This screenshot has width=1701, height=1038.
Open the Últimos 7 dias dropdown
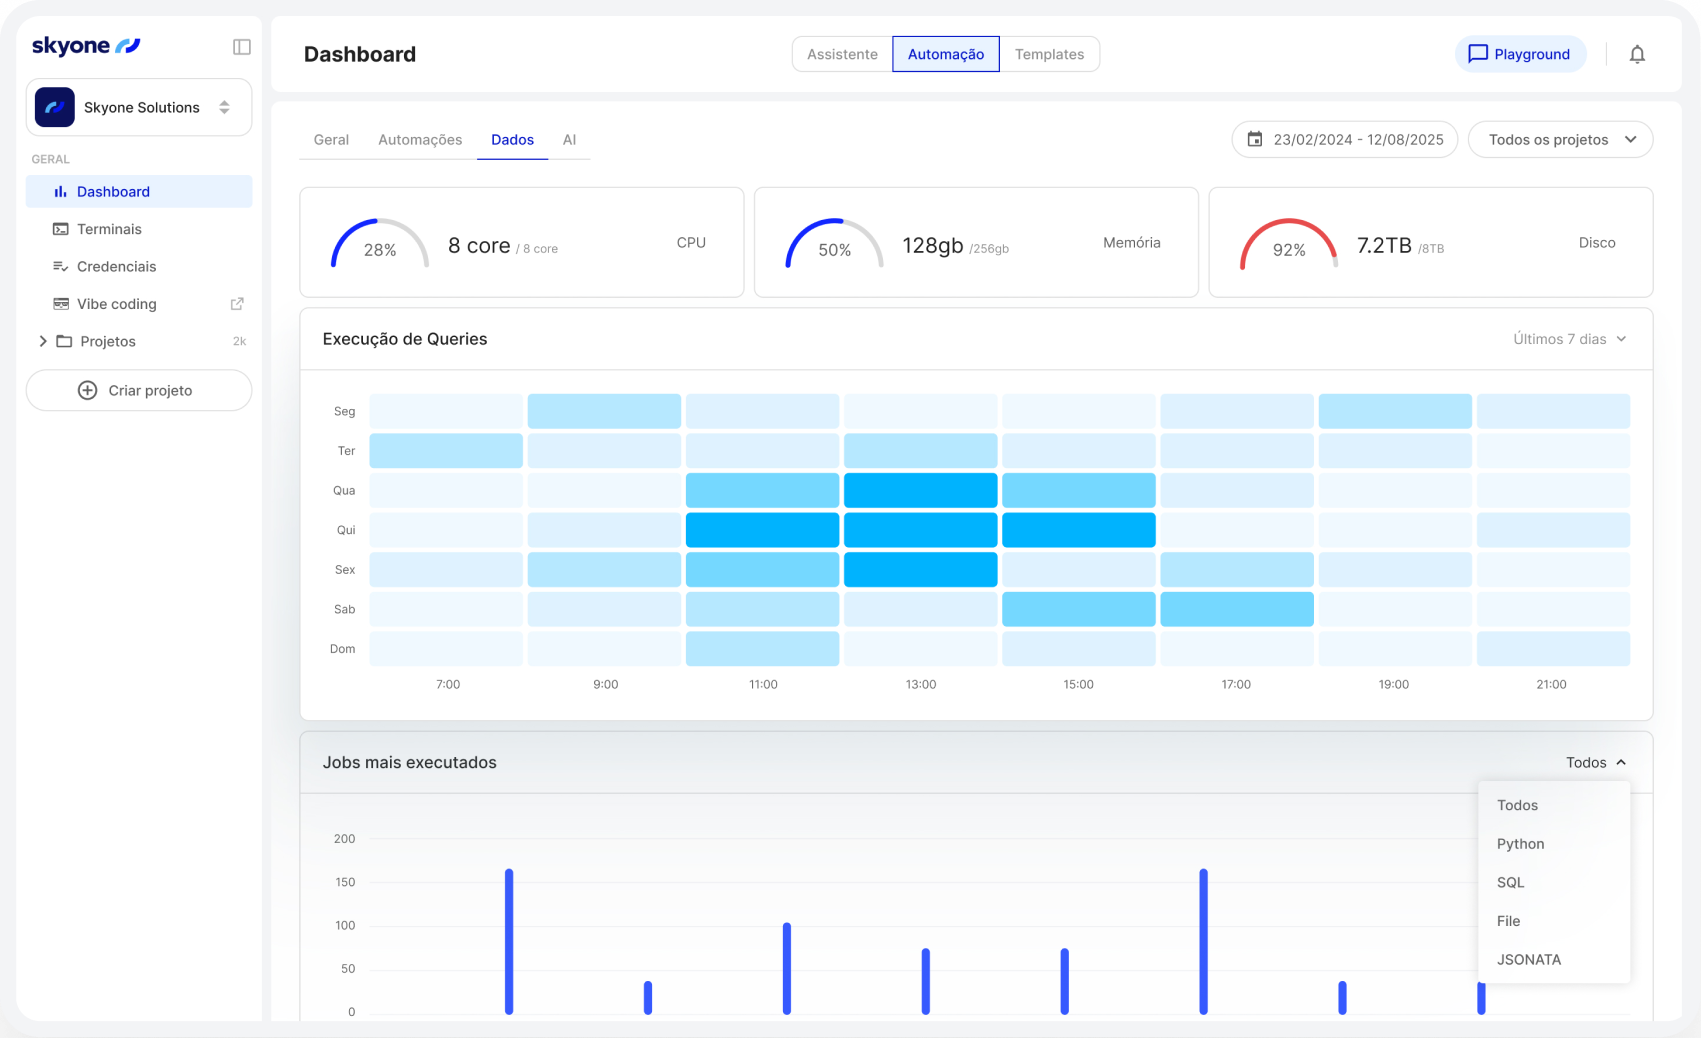click(1570, 339)
